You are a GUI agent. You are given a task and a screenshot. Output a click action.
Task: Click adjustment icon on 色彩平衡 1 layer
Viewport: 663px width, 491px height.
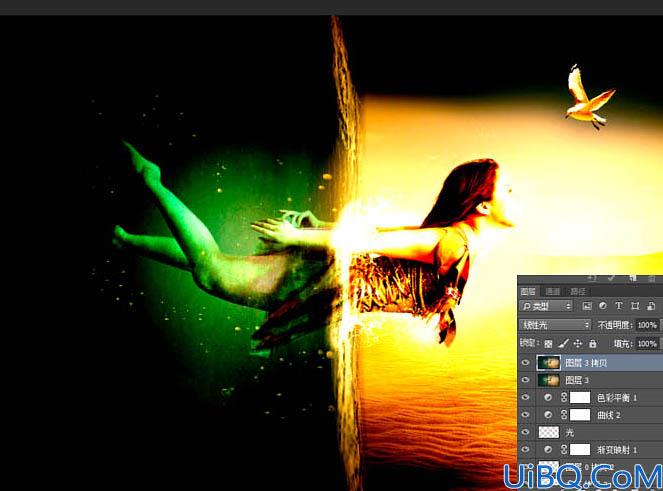pos(548,398)
